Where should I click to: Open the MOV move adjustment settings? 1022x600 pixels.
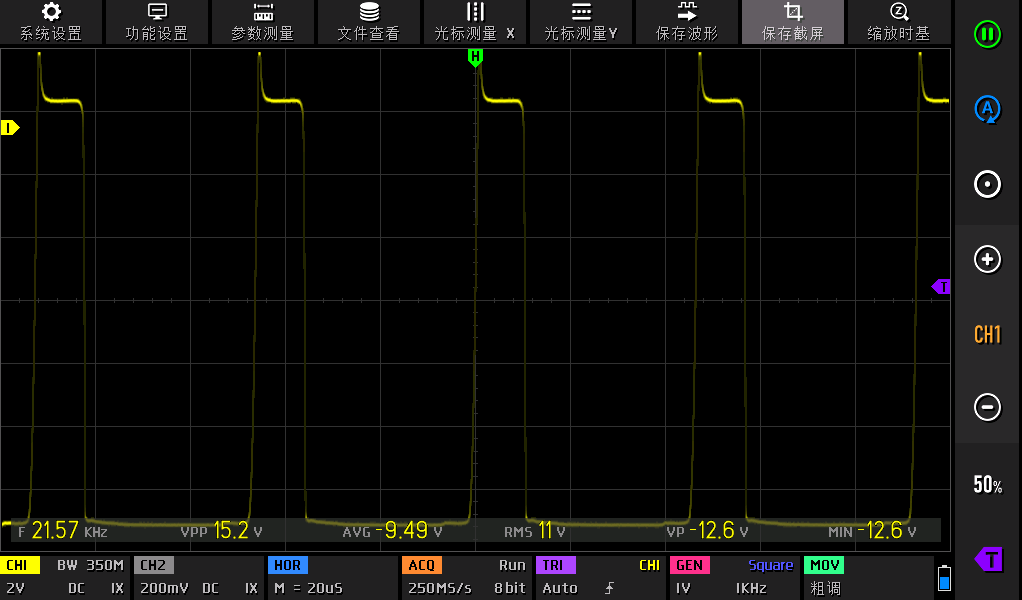click(x=824, y=565)
